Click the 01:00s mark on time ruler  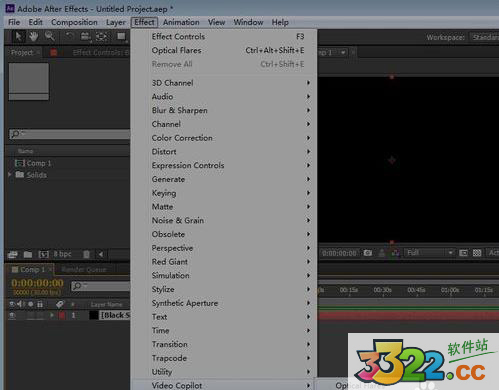point(450,290)
